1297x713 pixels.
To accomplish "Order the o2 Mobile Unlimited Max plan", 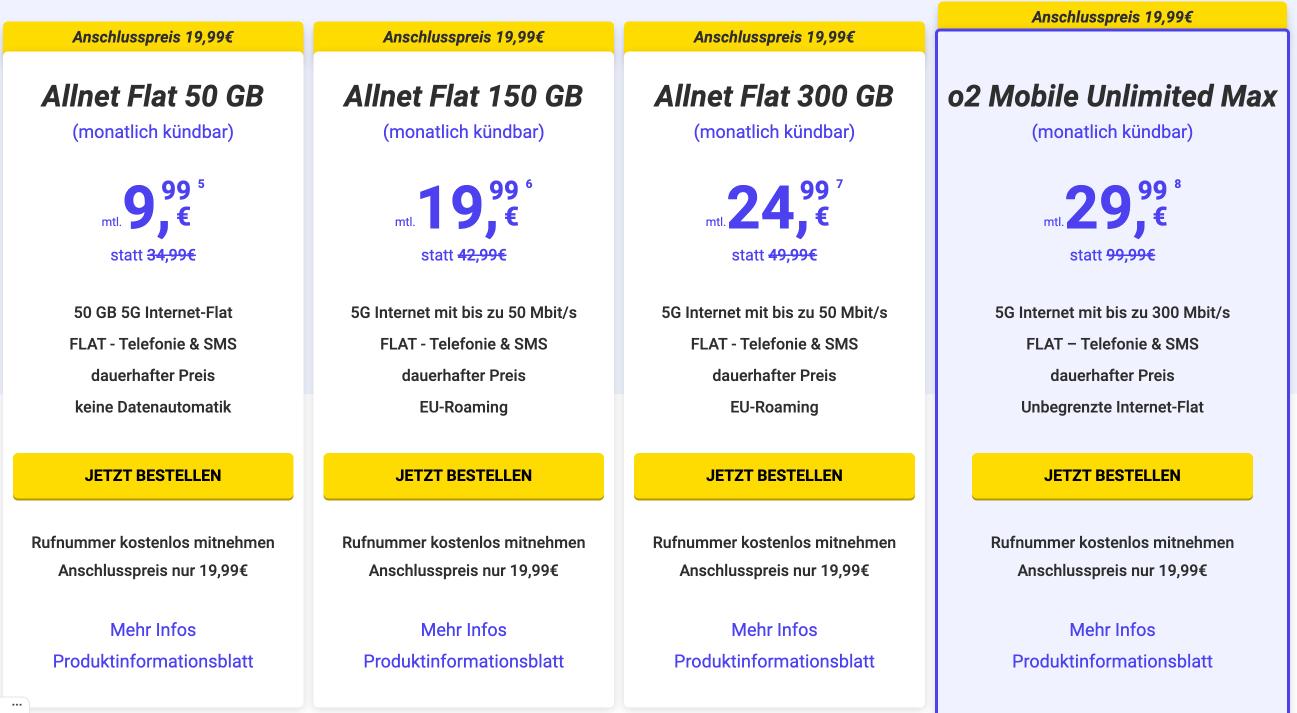I will click(x=1112, y=476).
